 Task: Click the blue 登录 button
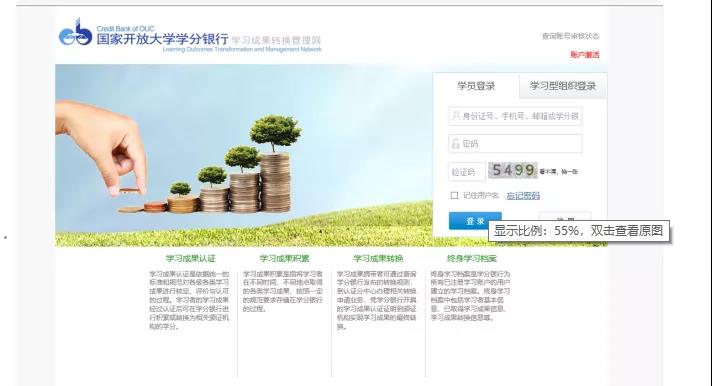475,221
